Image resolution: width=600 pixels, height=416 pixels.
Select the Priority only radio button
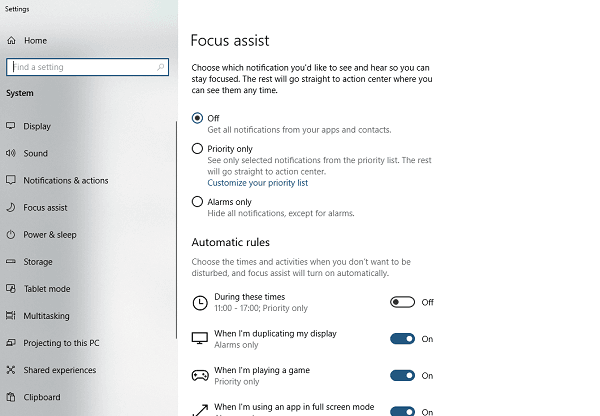197,148
